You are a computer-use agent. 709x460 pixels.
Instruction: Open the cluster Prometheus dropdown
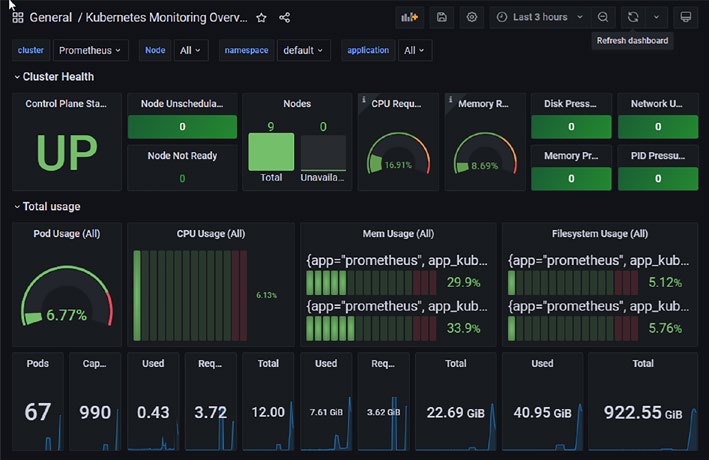pos(90,50)
